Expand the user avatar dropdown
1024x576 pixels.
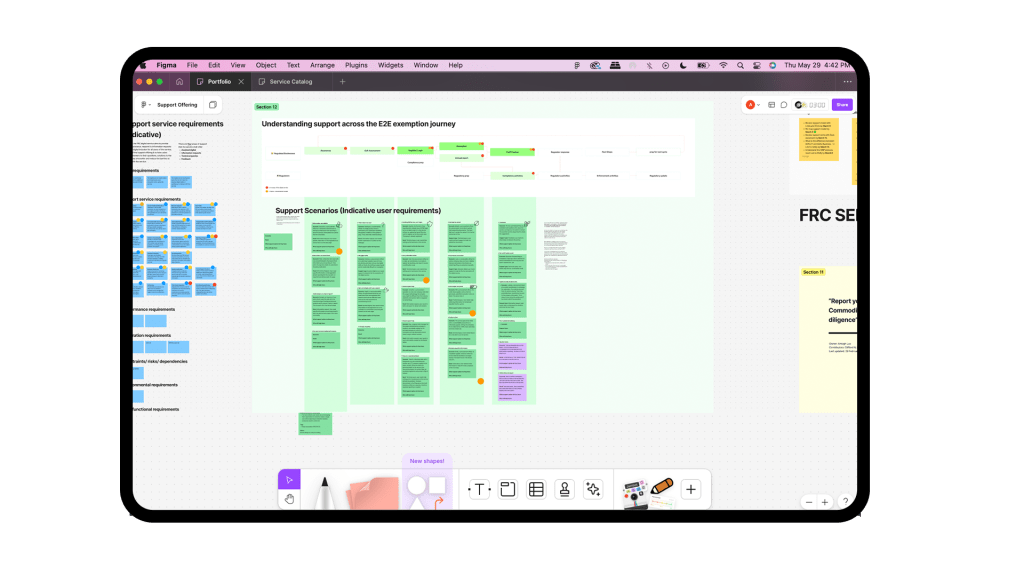coord(753,105)
